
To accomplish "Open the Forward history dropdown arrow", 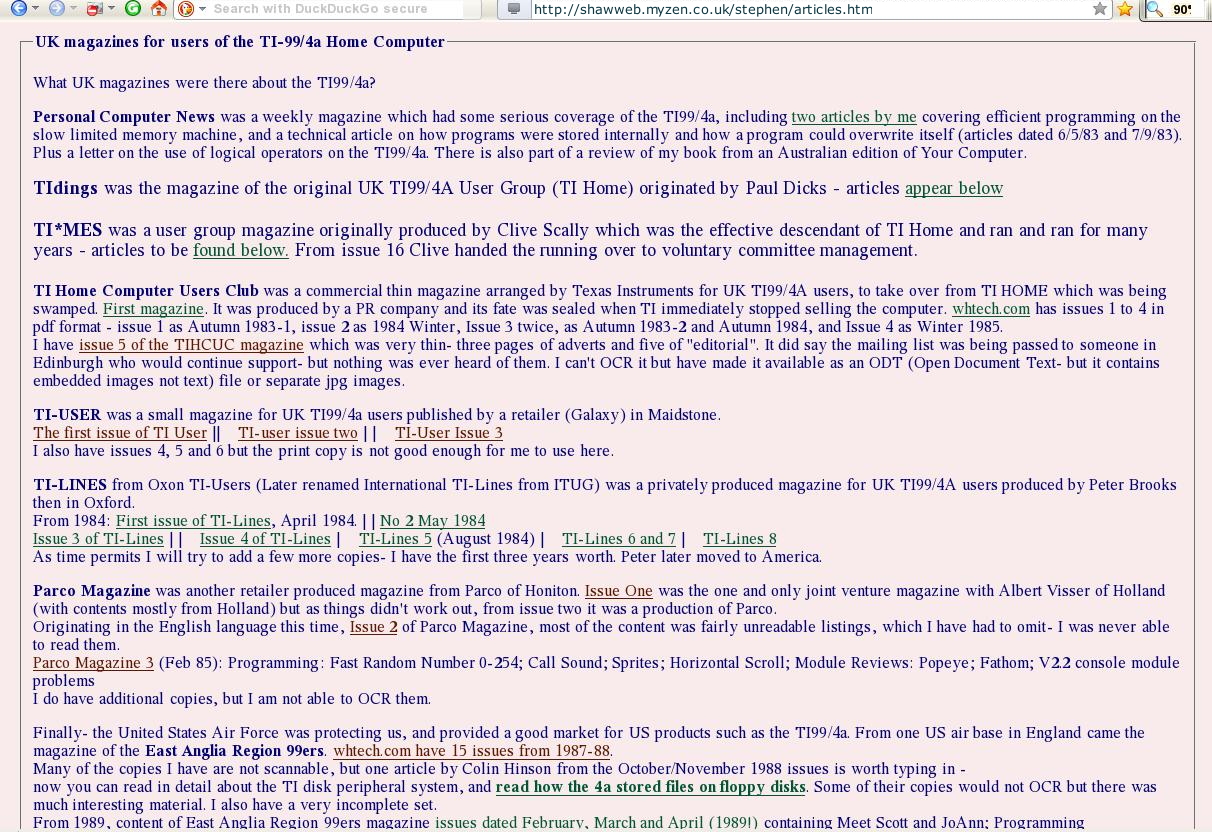I will click(74, 8).
